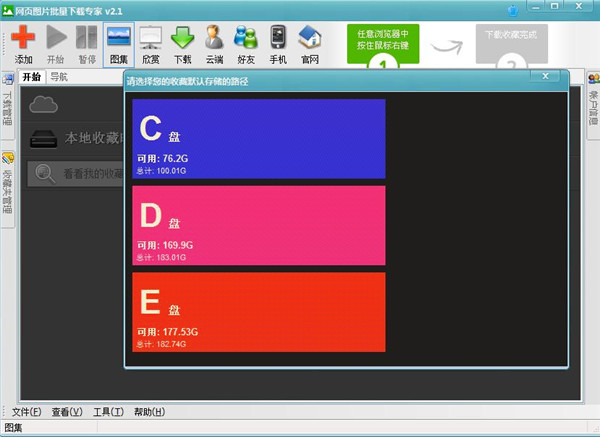The height and width of the screenshot is (437, 600).
Task: Open the 帮助(H) menu
Action: point(150,412)
